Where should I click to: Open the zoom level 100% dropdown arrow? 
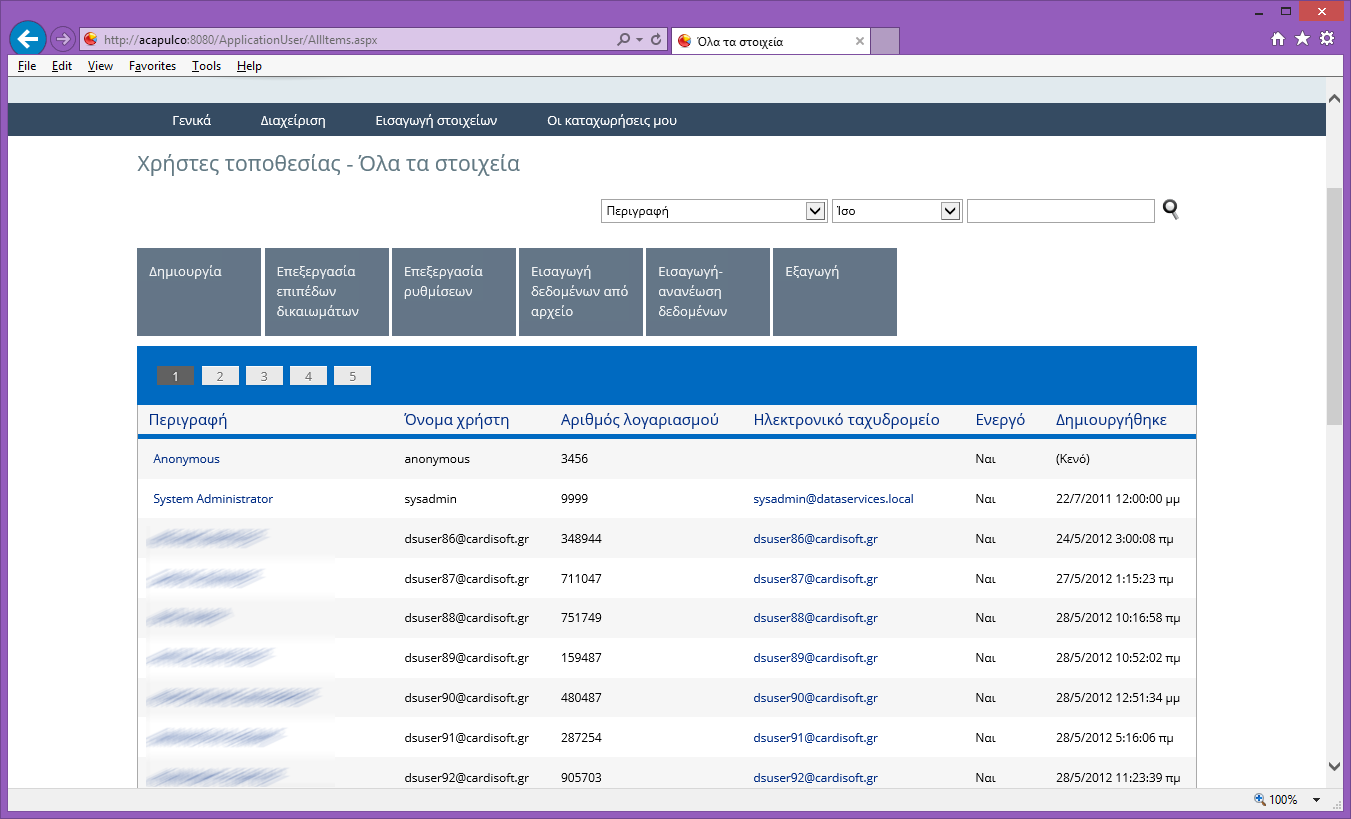pos(1316,800)
